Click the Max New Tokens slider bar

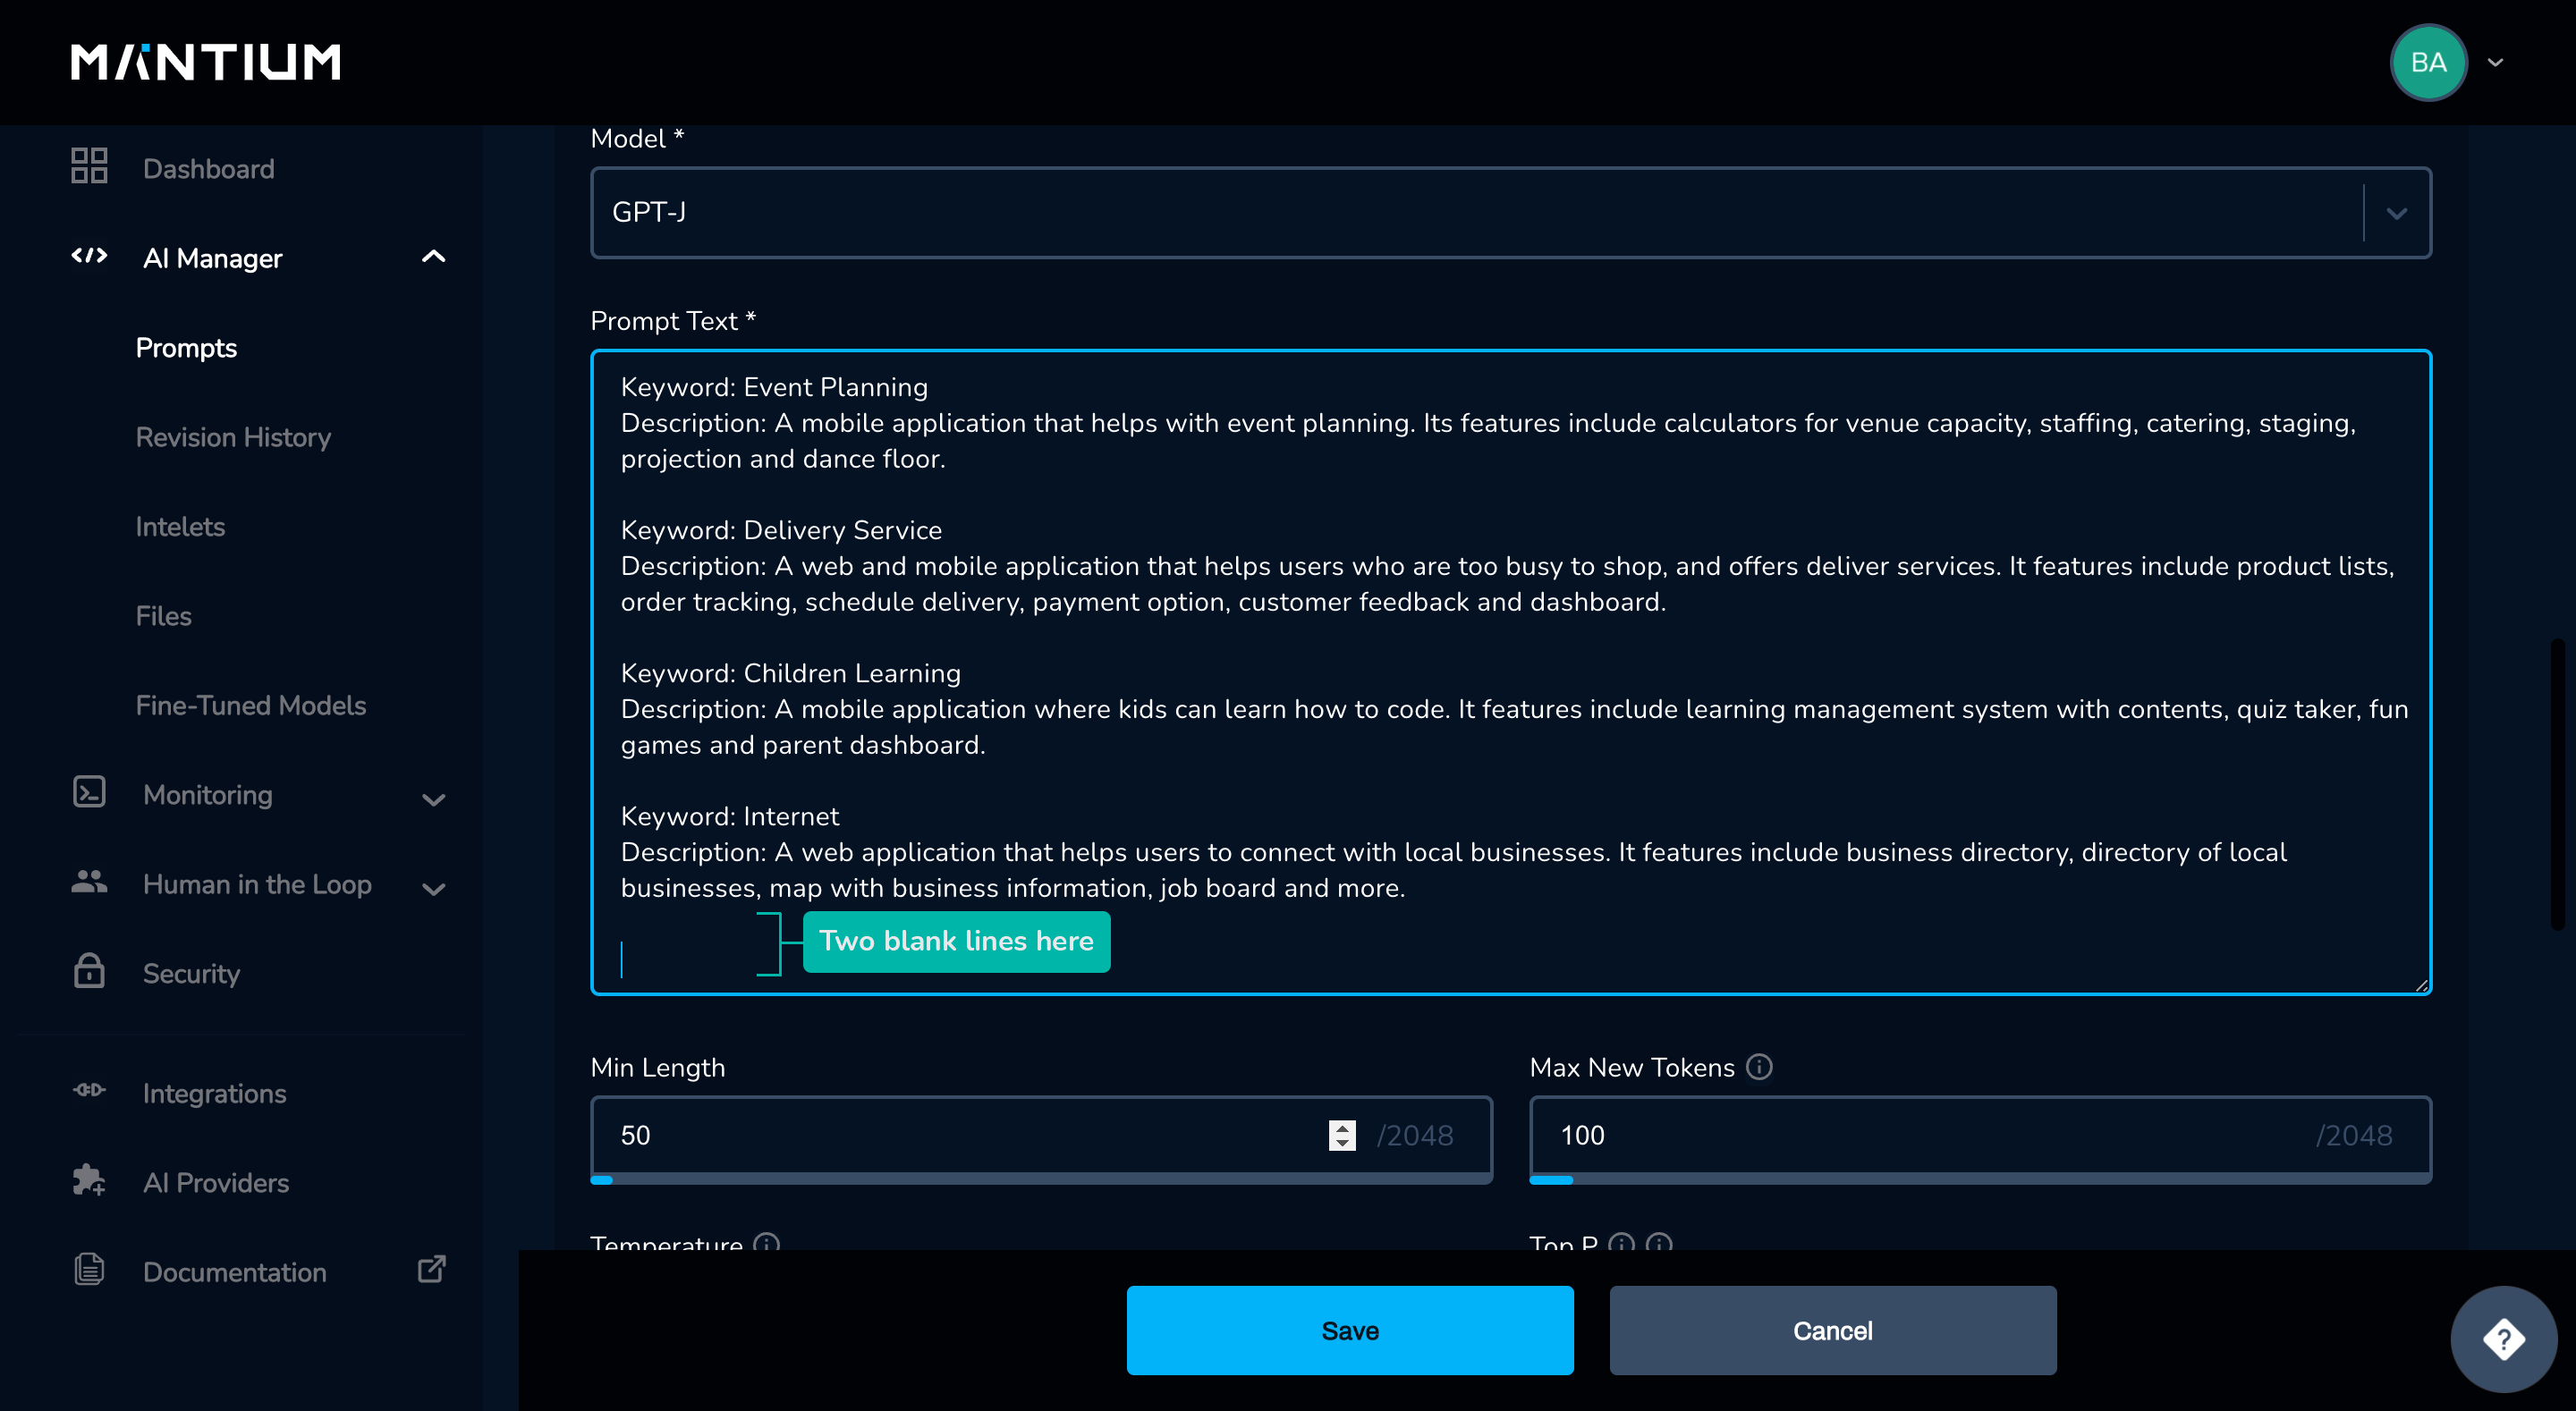[x=1980, y=1180]
